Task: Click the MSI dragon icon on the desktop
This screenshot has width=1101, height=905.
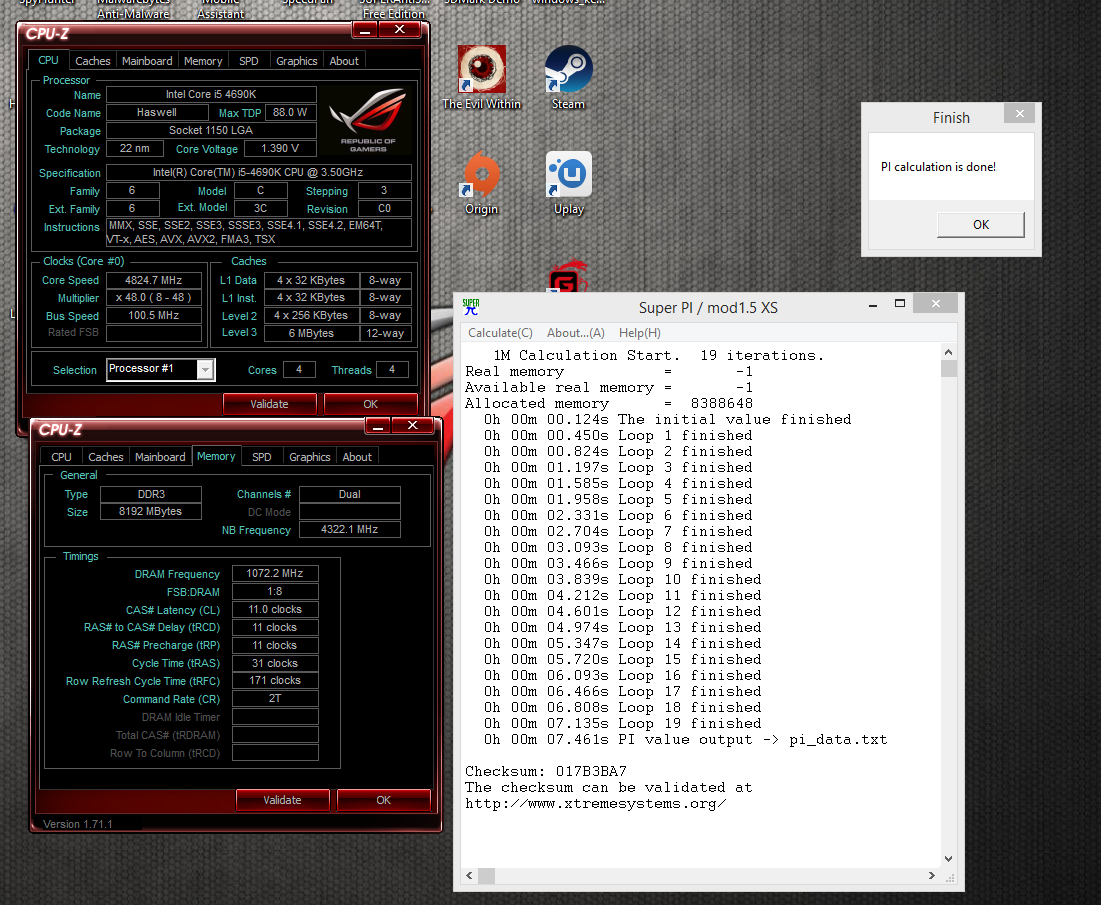Action: click(x=567, y=275)
